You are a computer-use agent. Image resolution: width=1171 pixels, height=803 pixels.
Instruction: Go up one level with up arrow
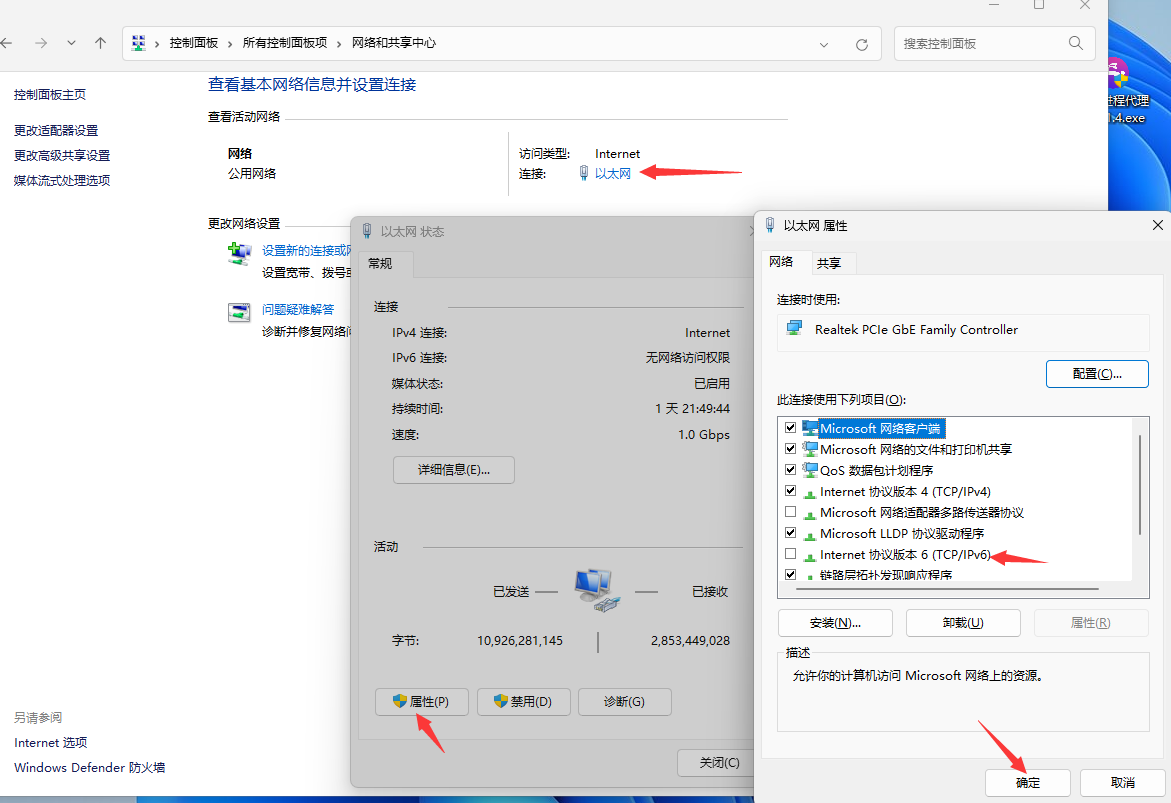click(100, 43)
